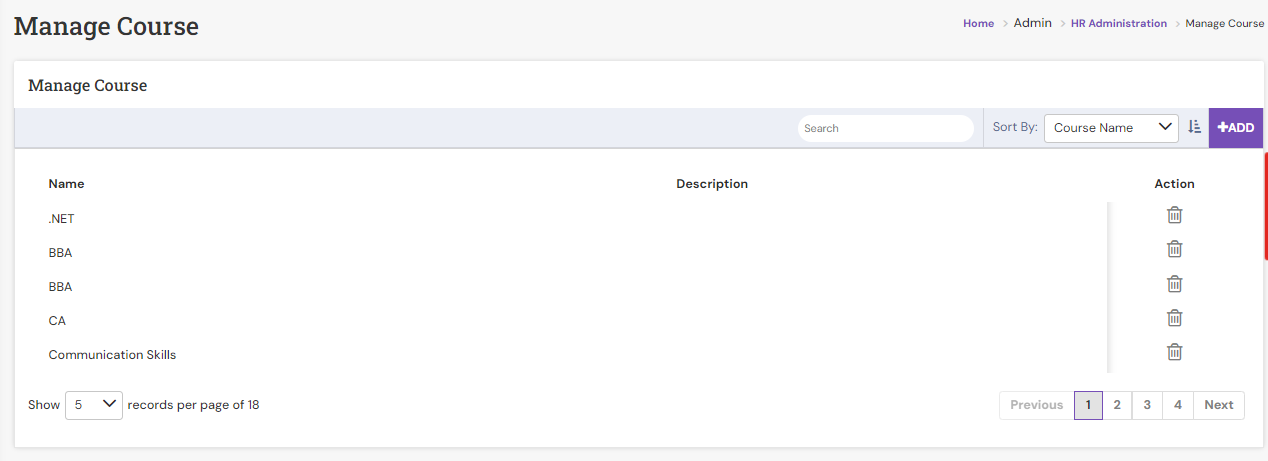
Task: Click the red scrollbar handle on the right edge
Action: 1266,207
